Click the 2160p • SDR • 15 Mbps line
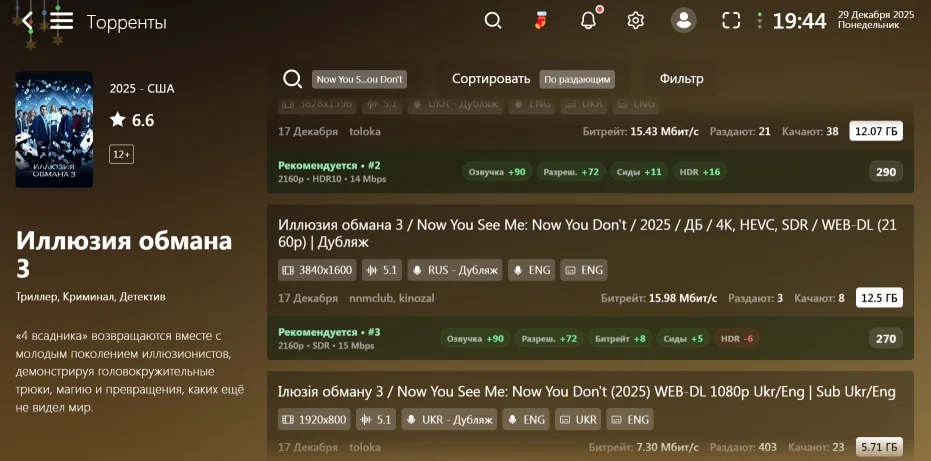The height and width of the screenshot is (461, 931). 326,346
